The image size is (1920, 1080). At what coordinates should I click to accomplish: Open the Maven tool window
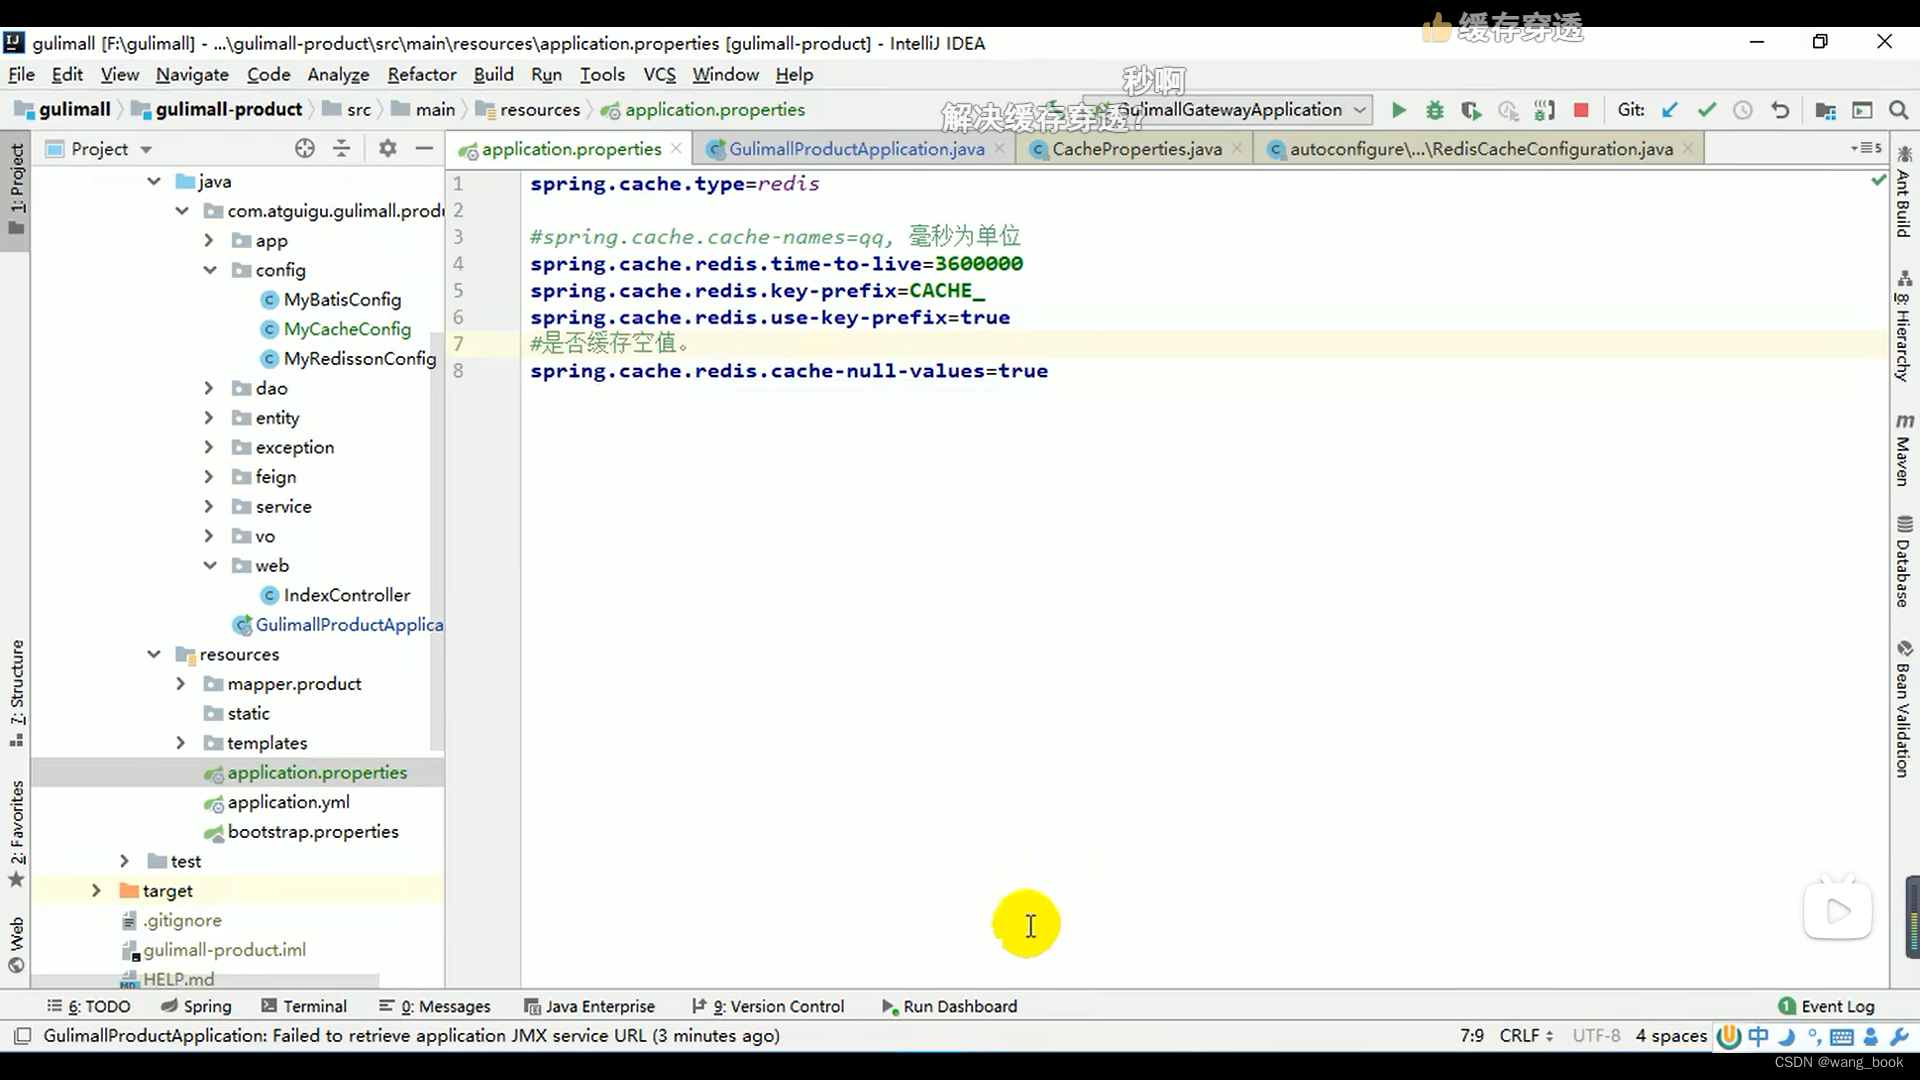1903,449
